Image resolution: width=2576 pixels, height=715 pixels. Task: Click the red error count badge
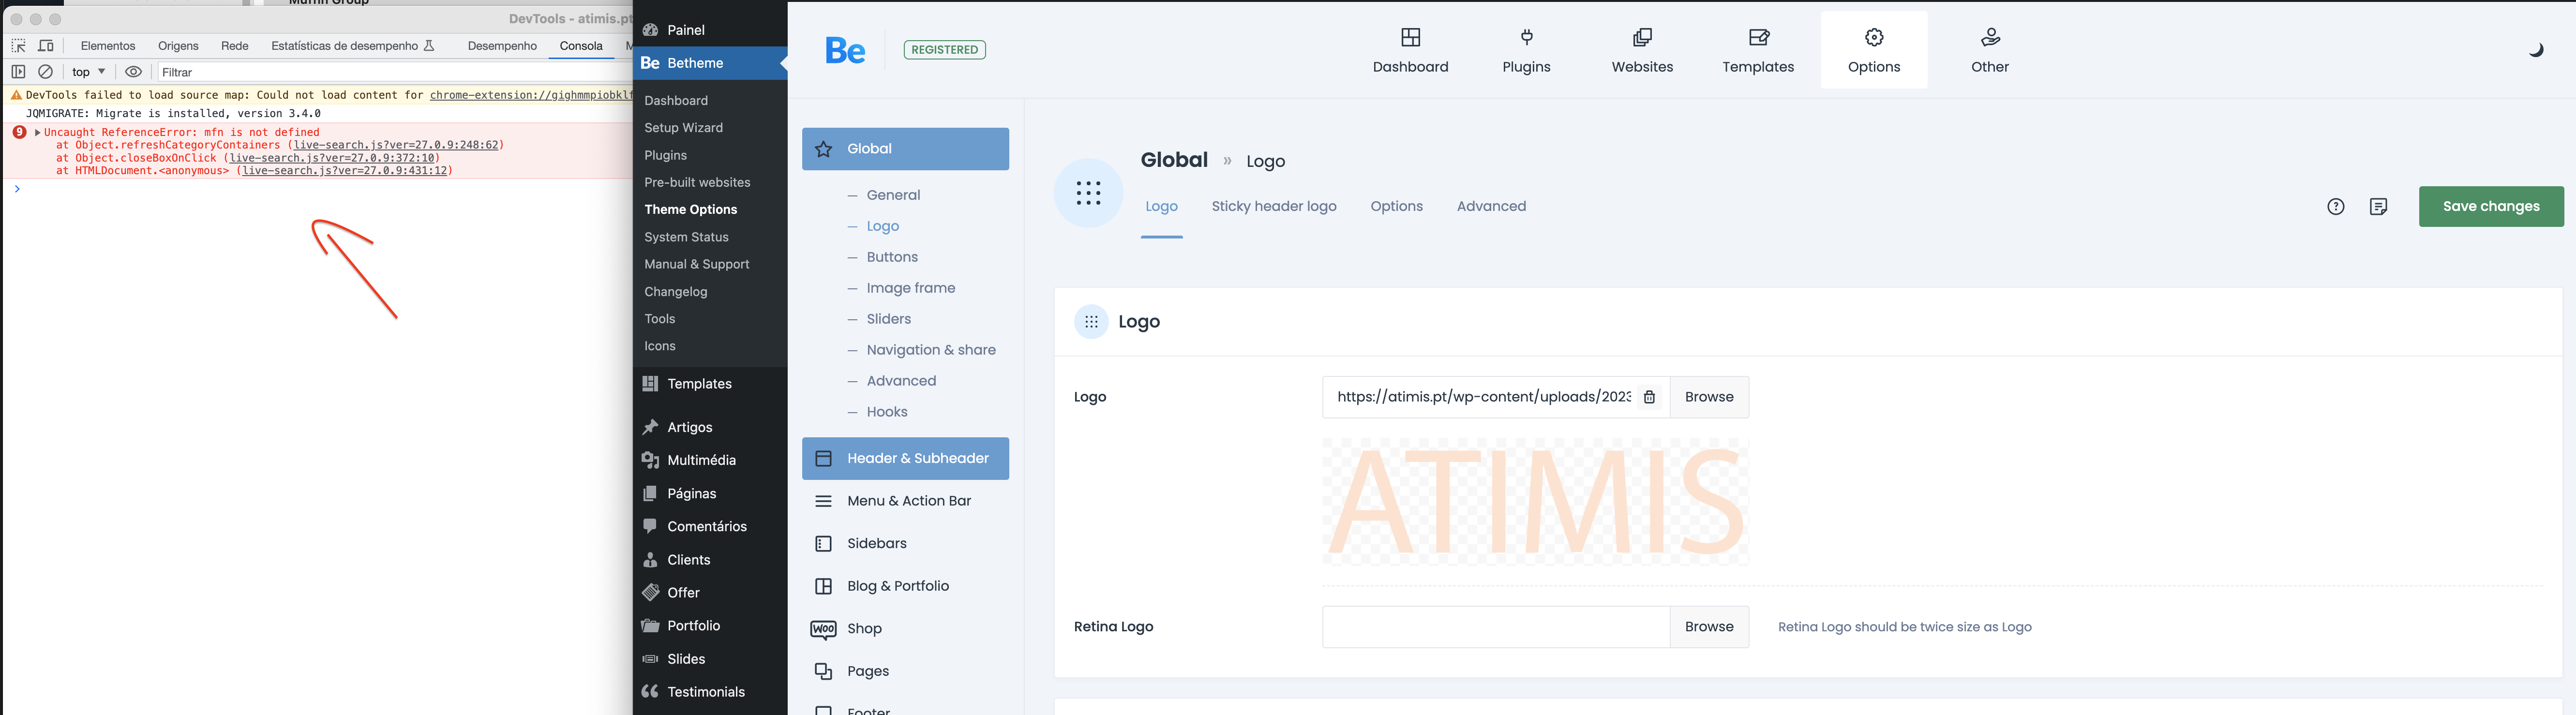coord(19,132)
